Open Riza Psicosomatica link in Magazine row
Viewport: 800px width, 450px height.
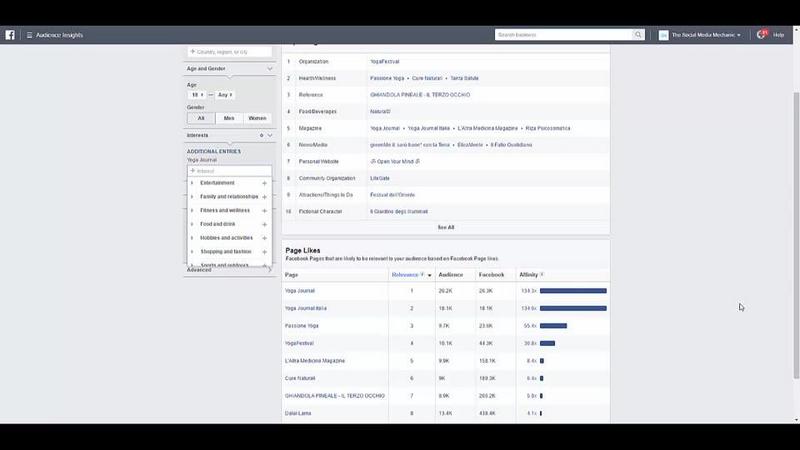click(548, 129)
